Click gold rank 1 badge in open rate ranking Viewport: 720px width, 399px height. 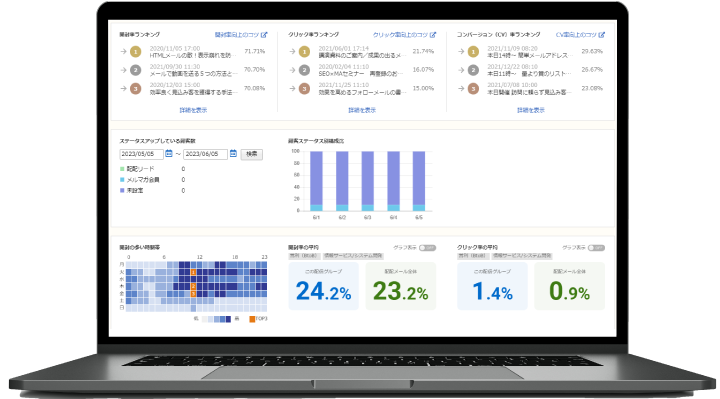pos(135,51)
